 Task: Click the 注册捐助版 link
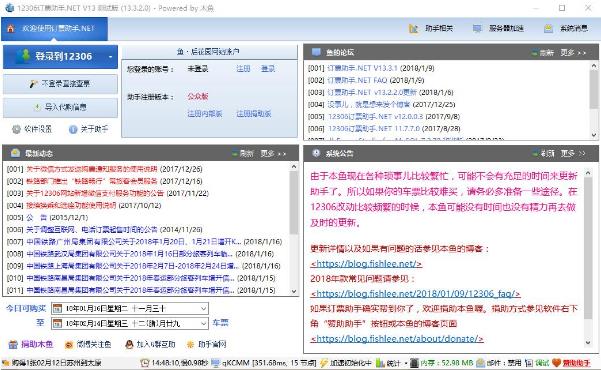pos(254,113)
